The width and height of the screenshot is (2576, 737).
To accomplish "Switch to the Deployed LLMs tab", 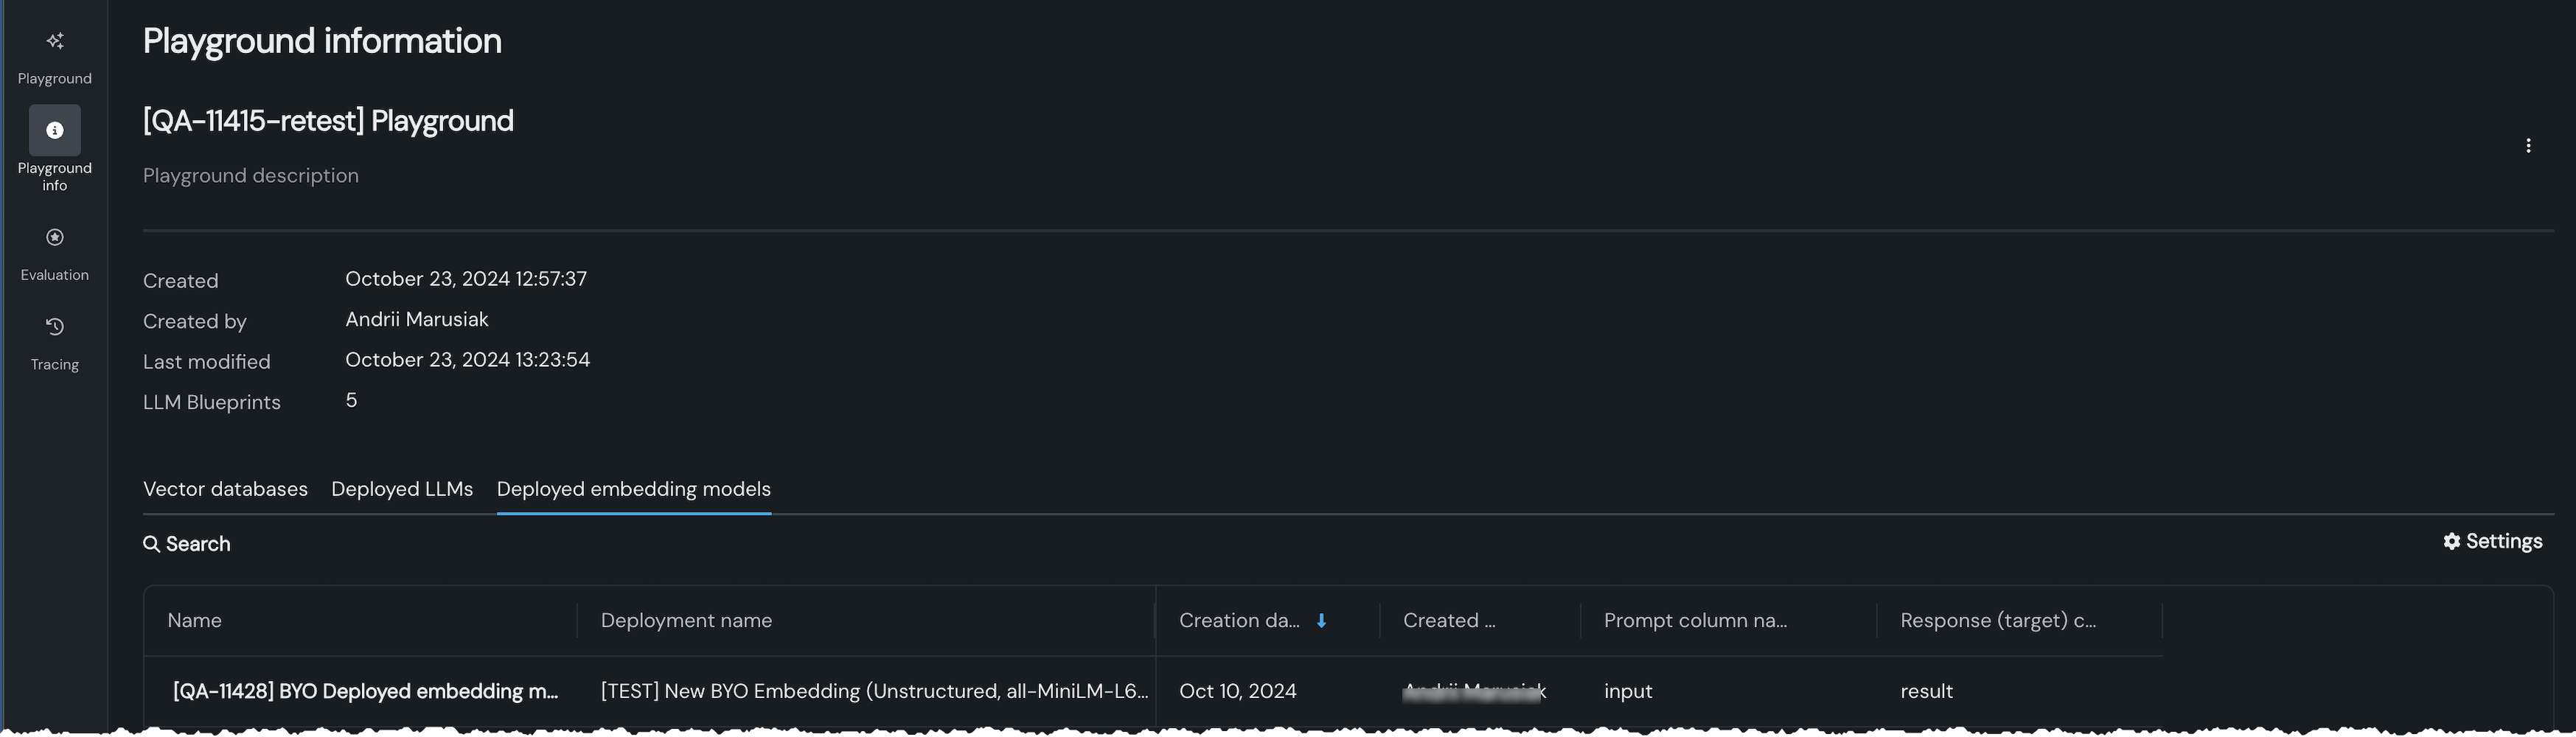I will click(x=402, y=489).
